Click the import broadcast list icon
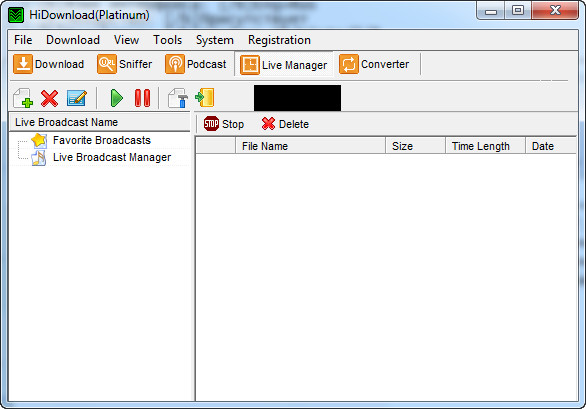 (205, 98)
